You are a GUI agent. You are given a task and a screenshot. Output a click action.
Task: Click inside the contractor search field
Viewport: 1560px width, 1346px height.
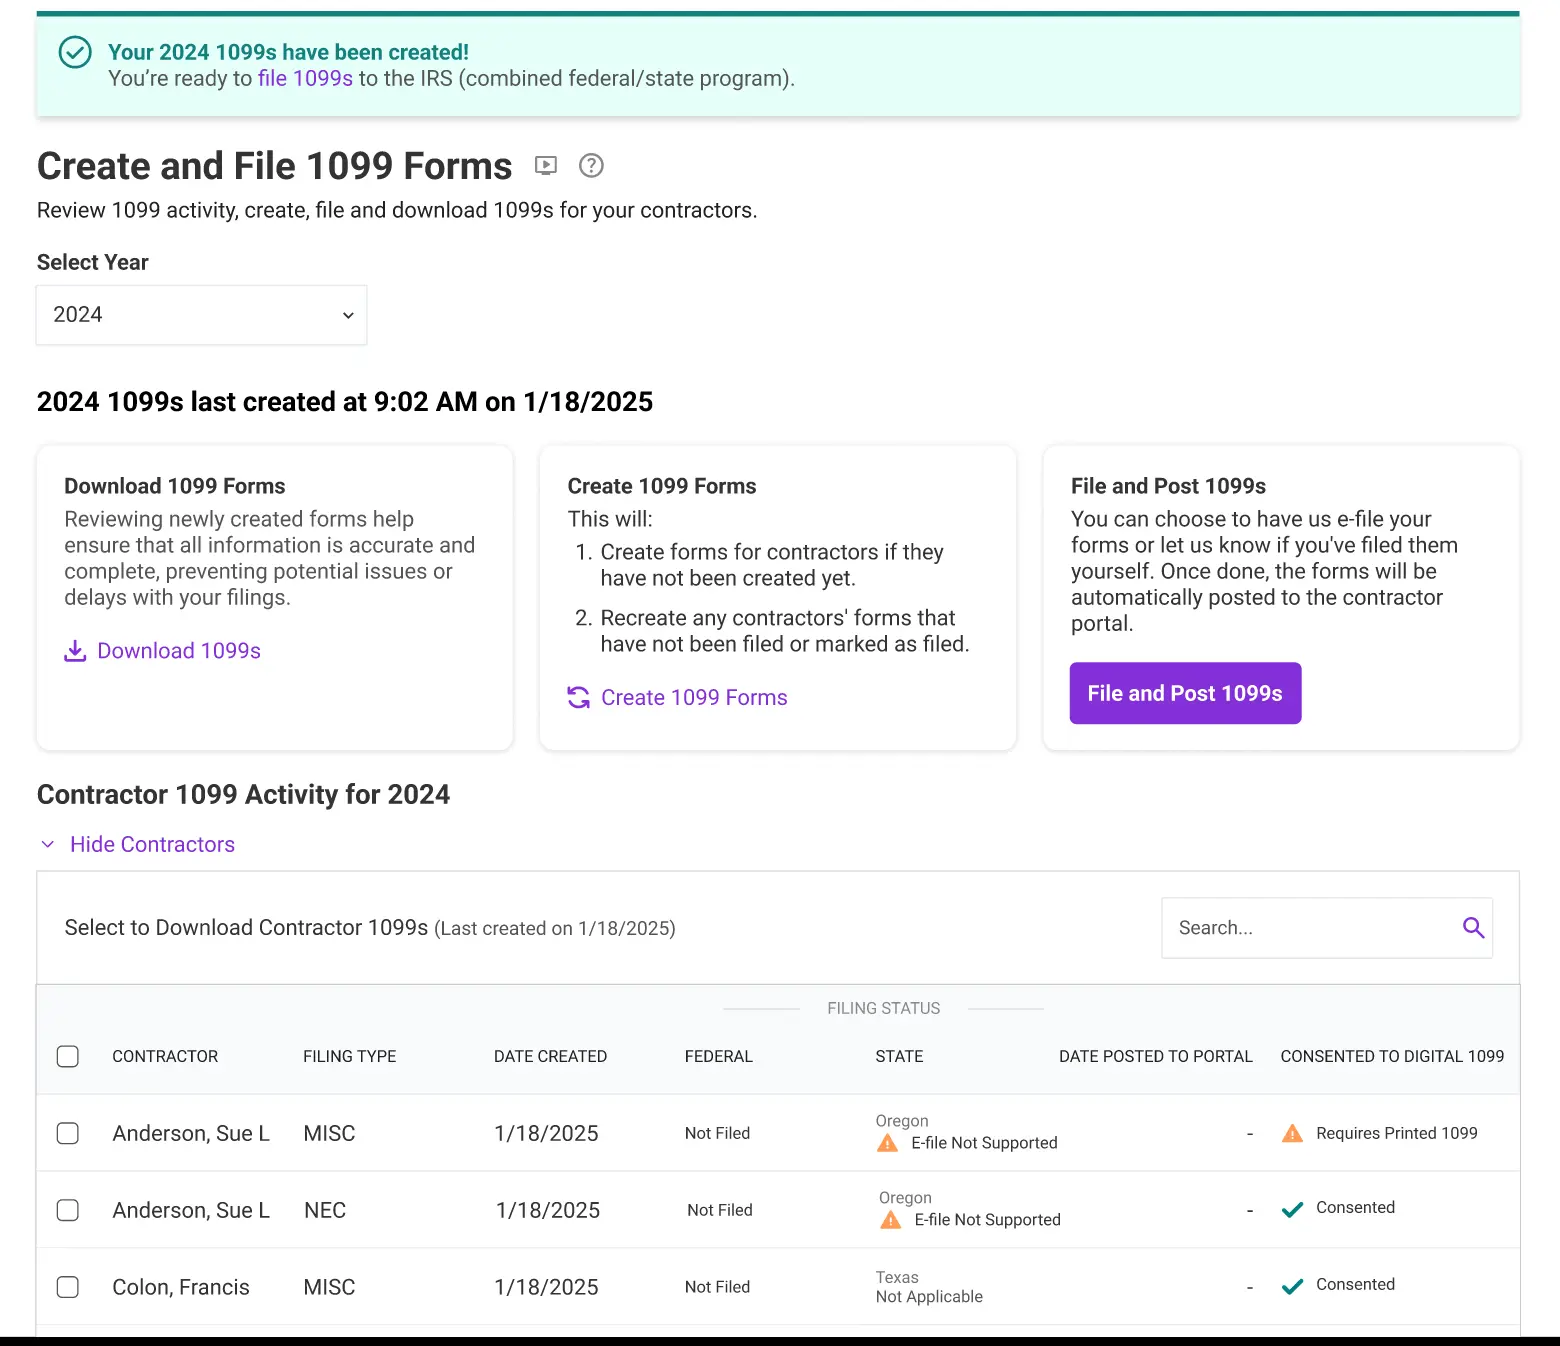pos(1300,927)
